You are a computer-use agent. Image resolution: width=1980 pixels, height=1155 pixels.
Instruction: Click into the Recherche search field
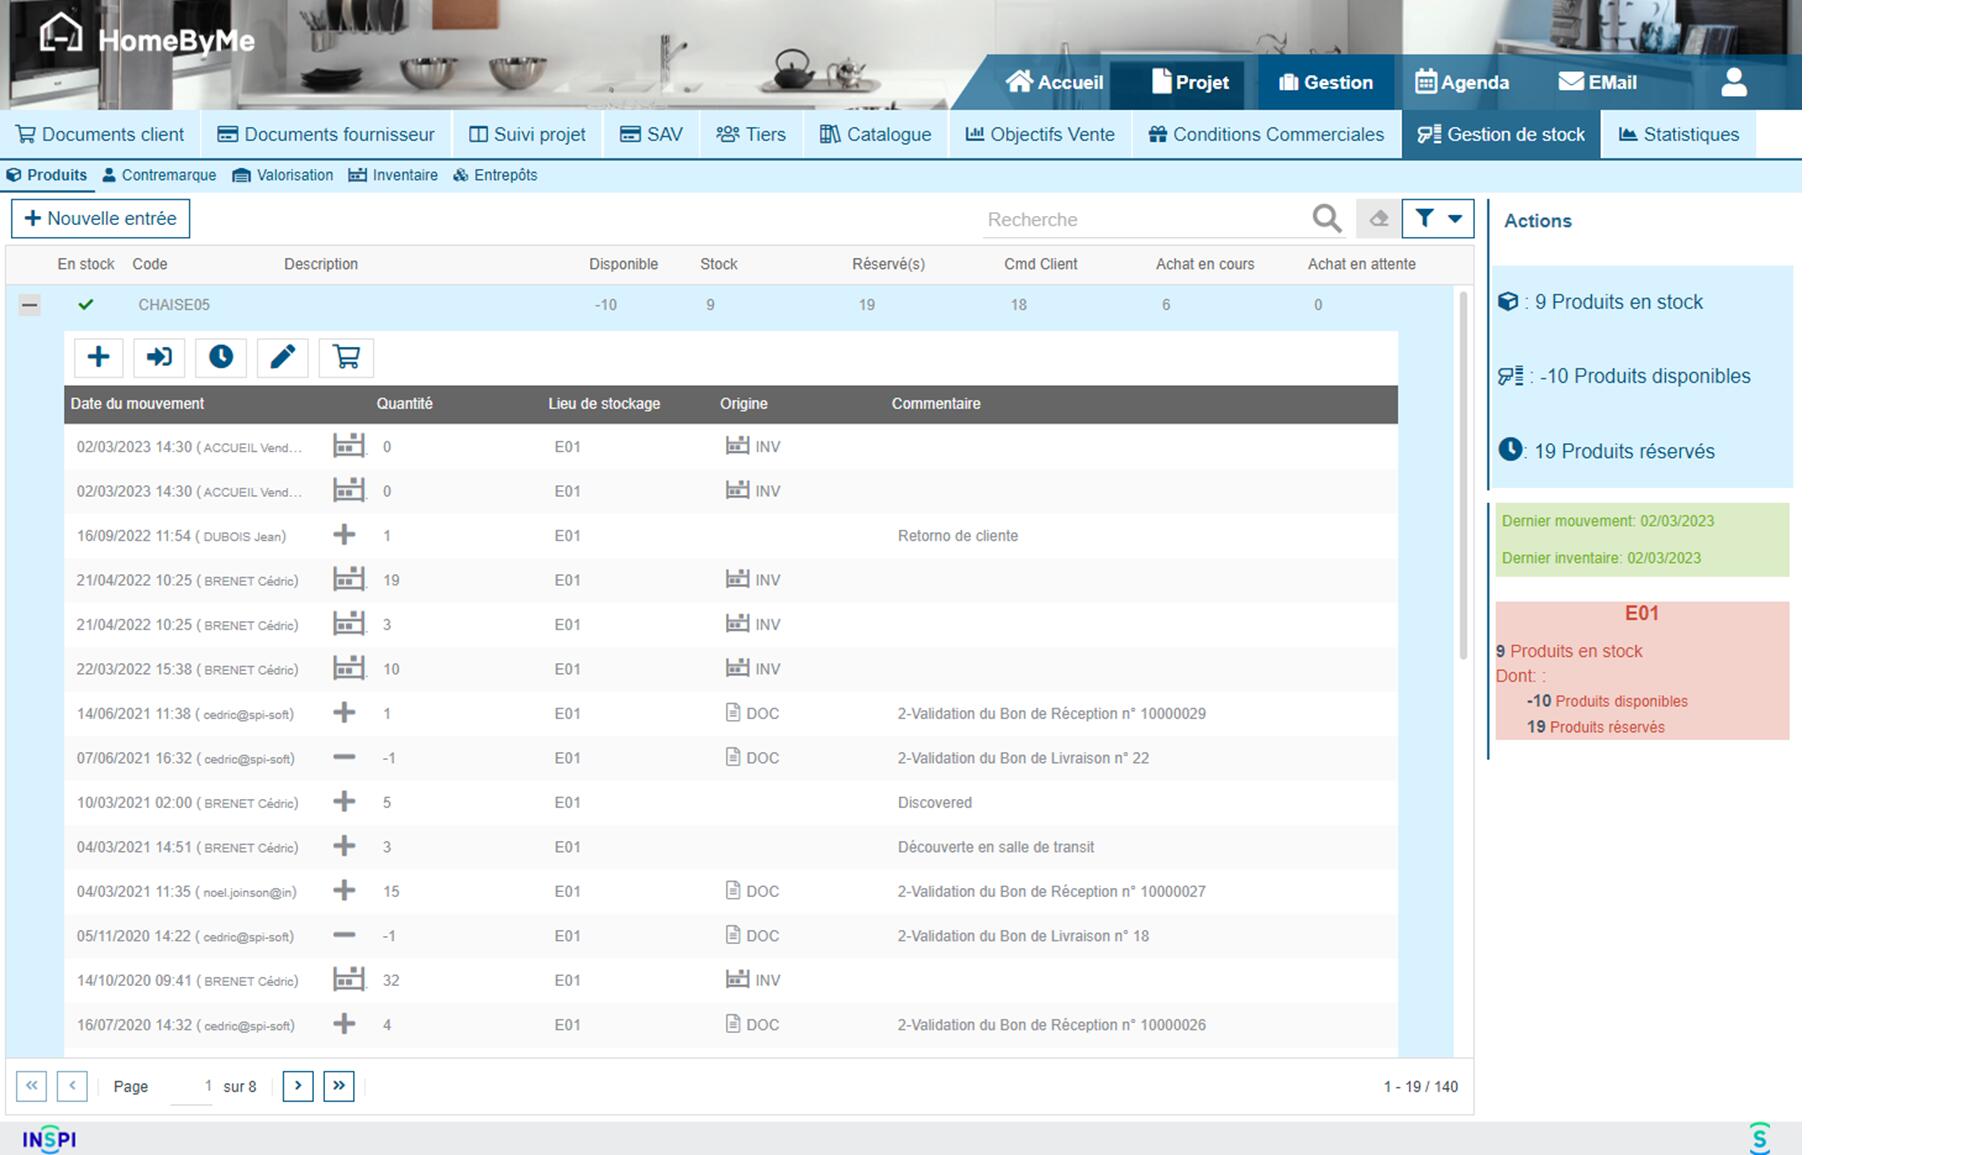coord(1140,219)
